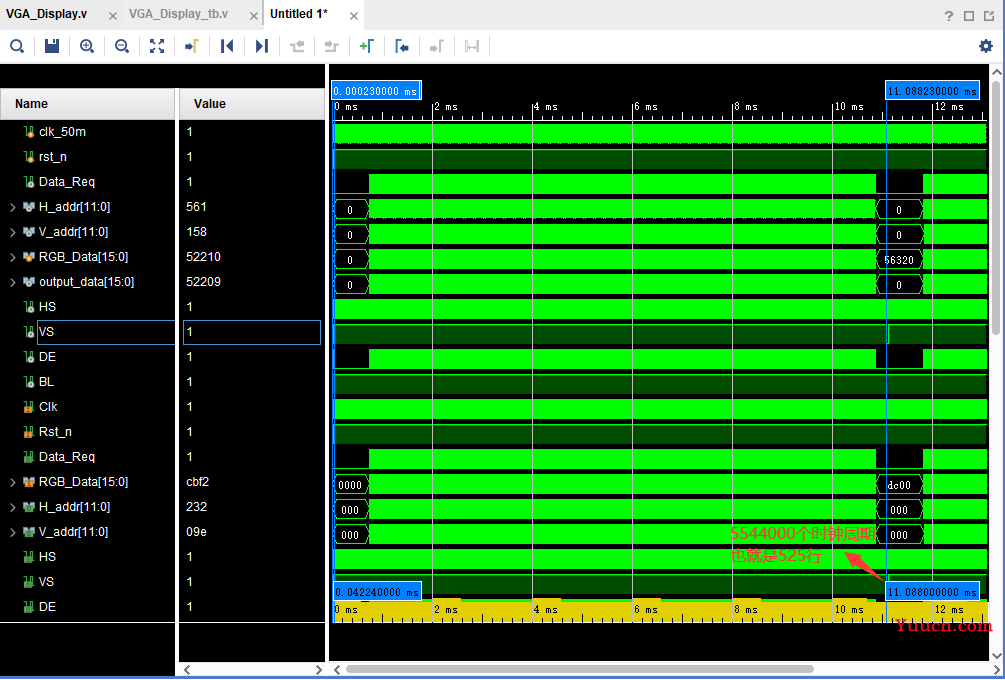
Task: Click the 11.088230000 ms cursor label
Action: 932,90
